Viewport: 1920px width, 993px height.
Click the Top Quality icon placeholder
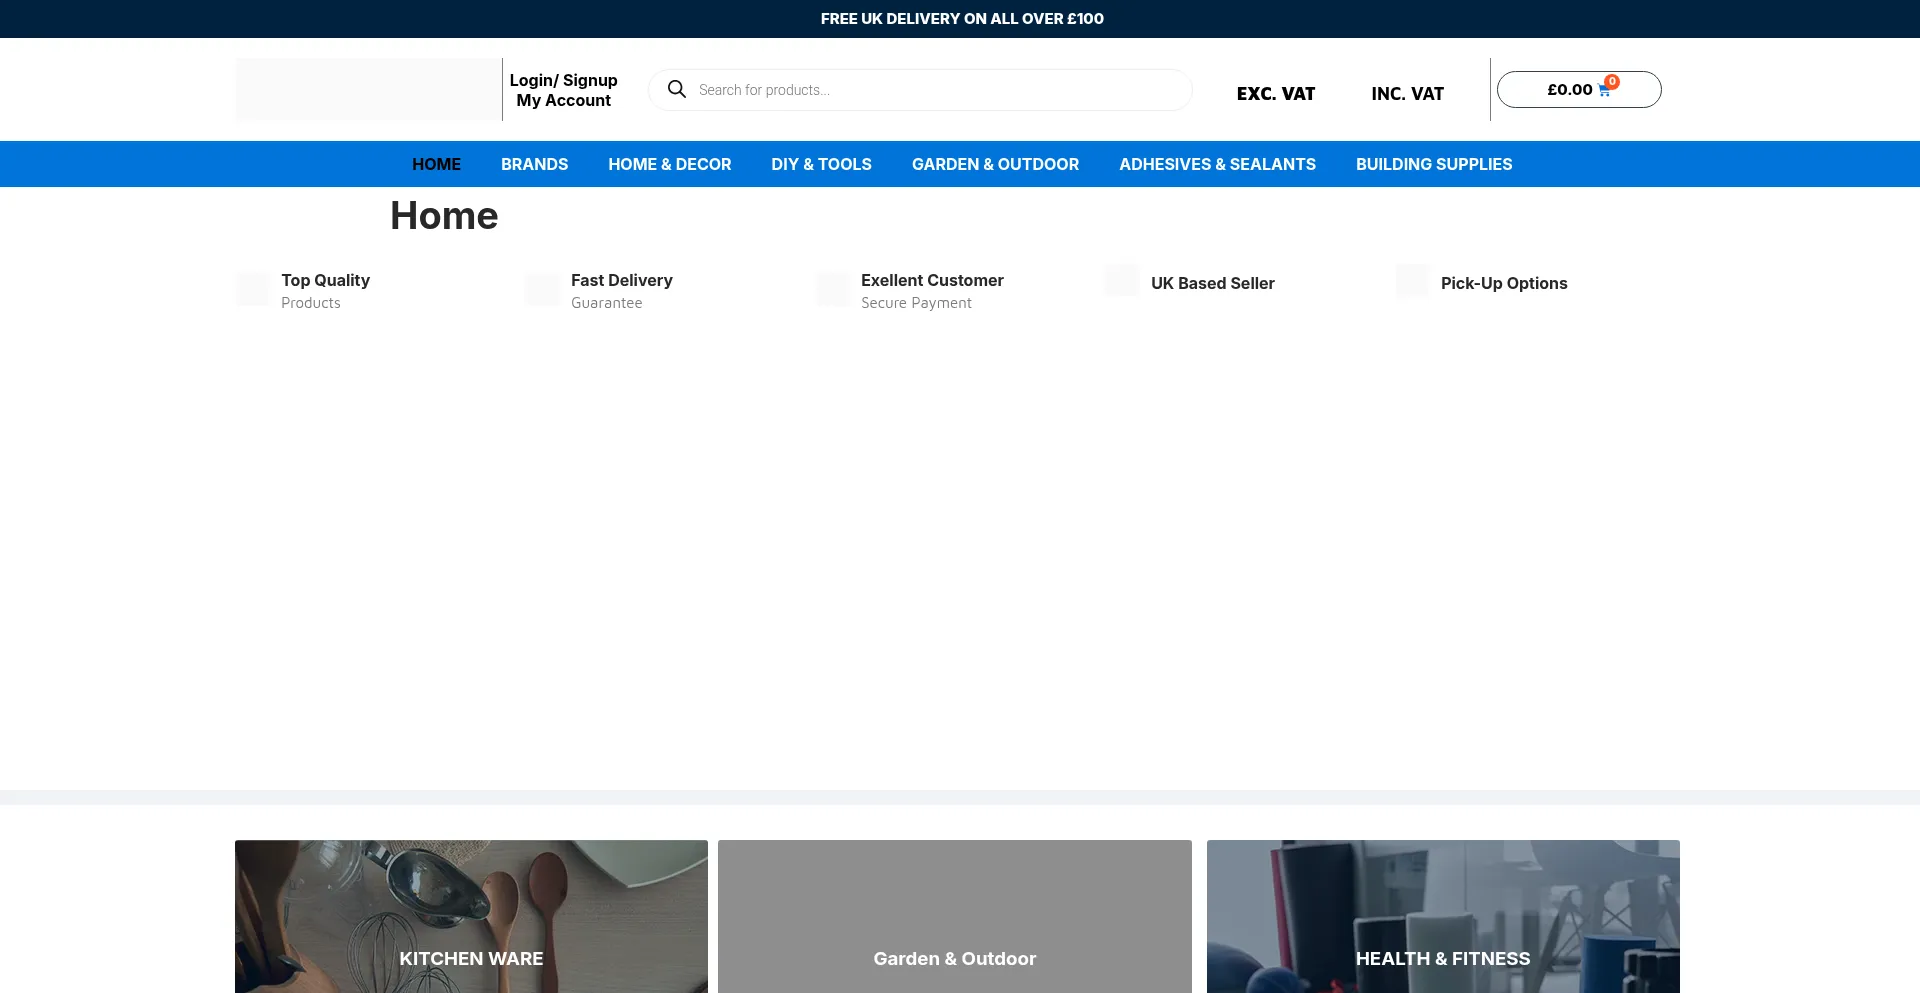click(x=253, y=290)
